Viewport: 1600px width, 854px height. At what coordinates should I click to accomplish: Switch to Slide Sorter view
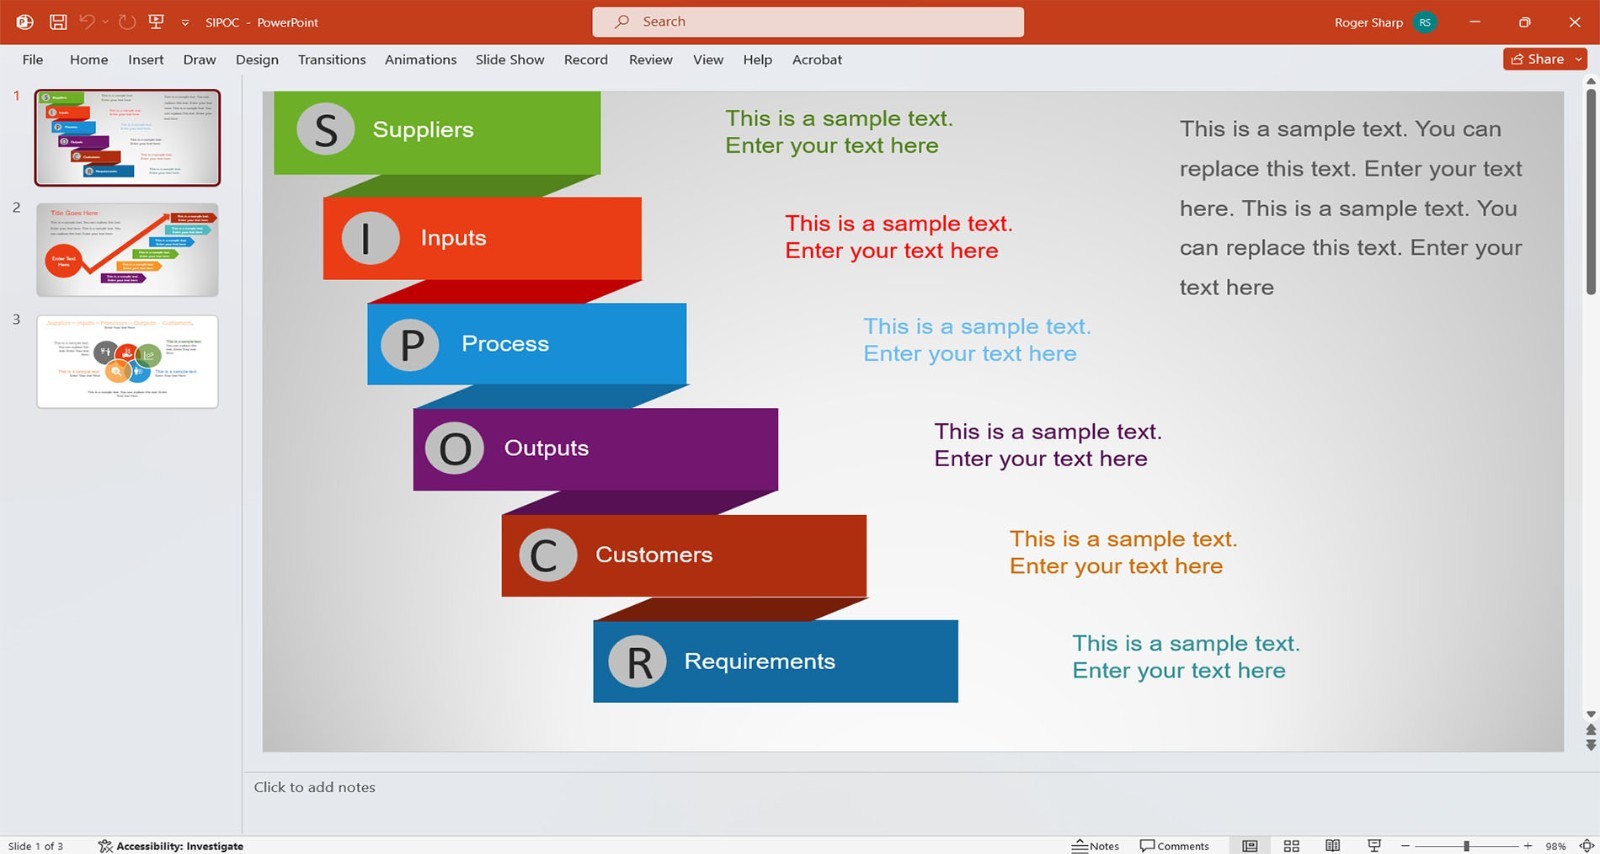[1291, 846]
